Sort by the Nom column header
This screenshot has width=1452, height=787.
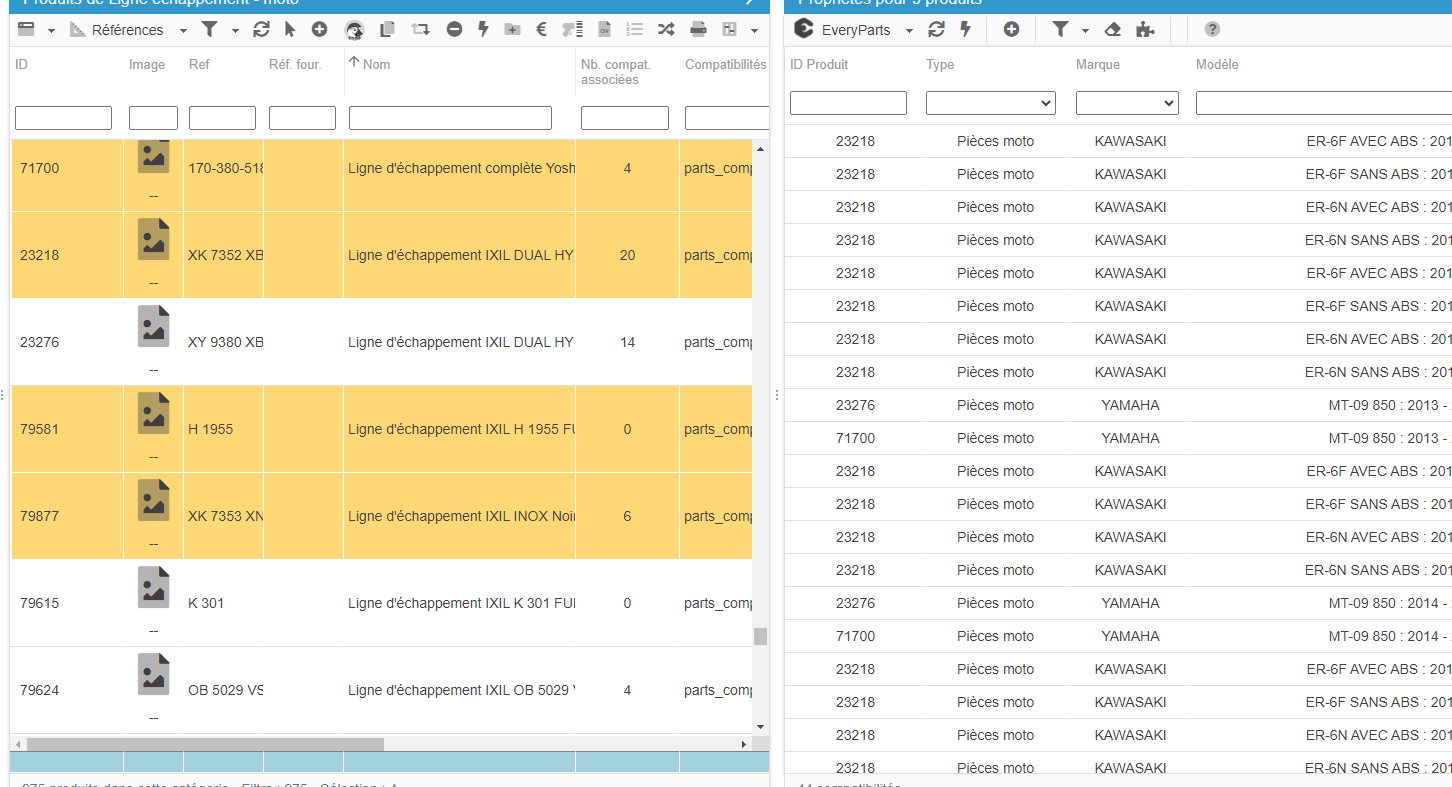(x=376, y=64)
